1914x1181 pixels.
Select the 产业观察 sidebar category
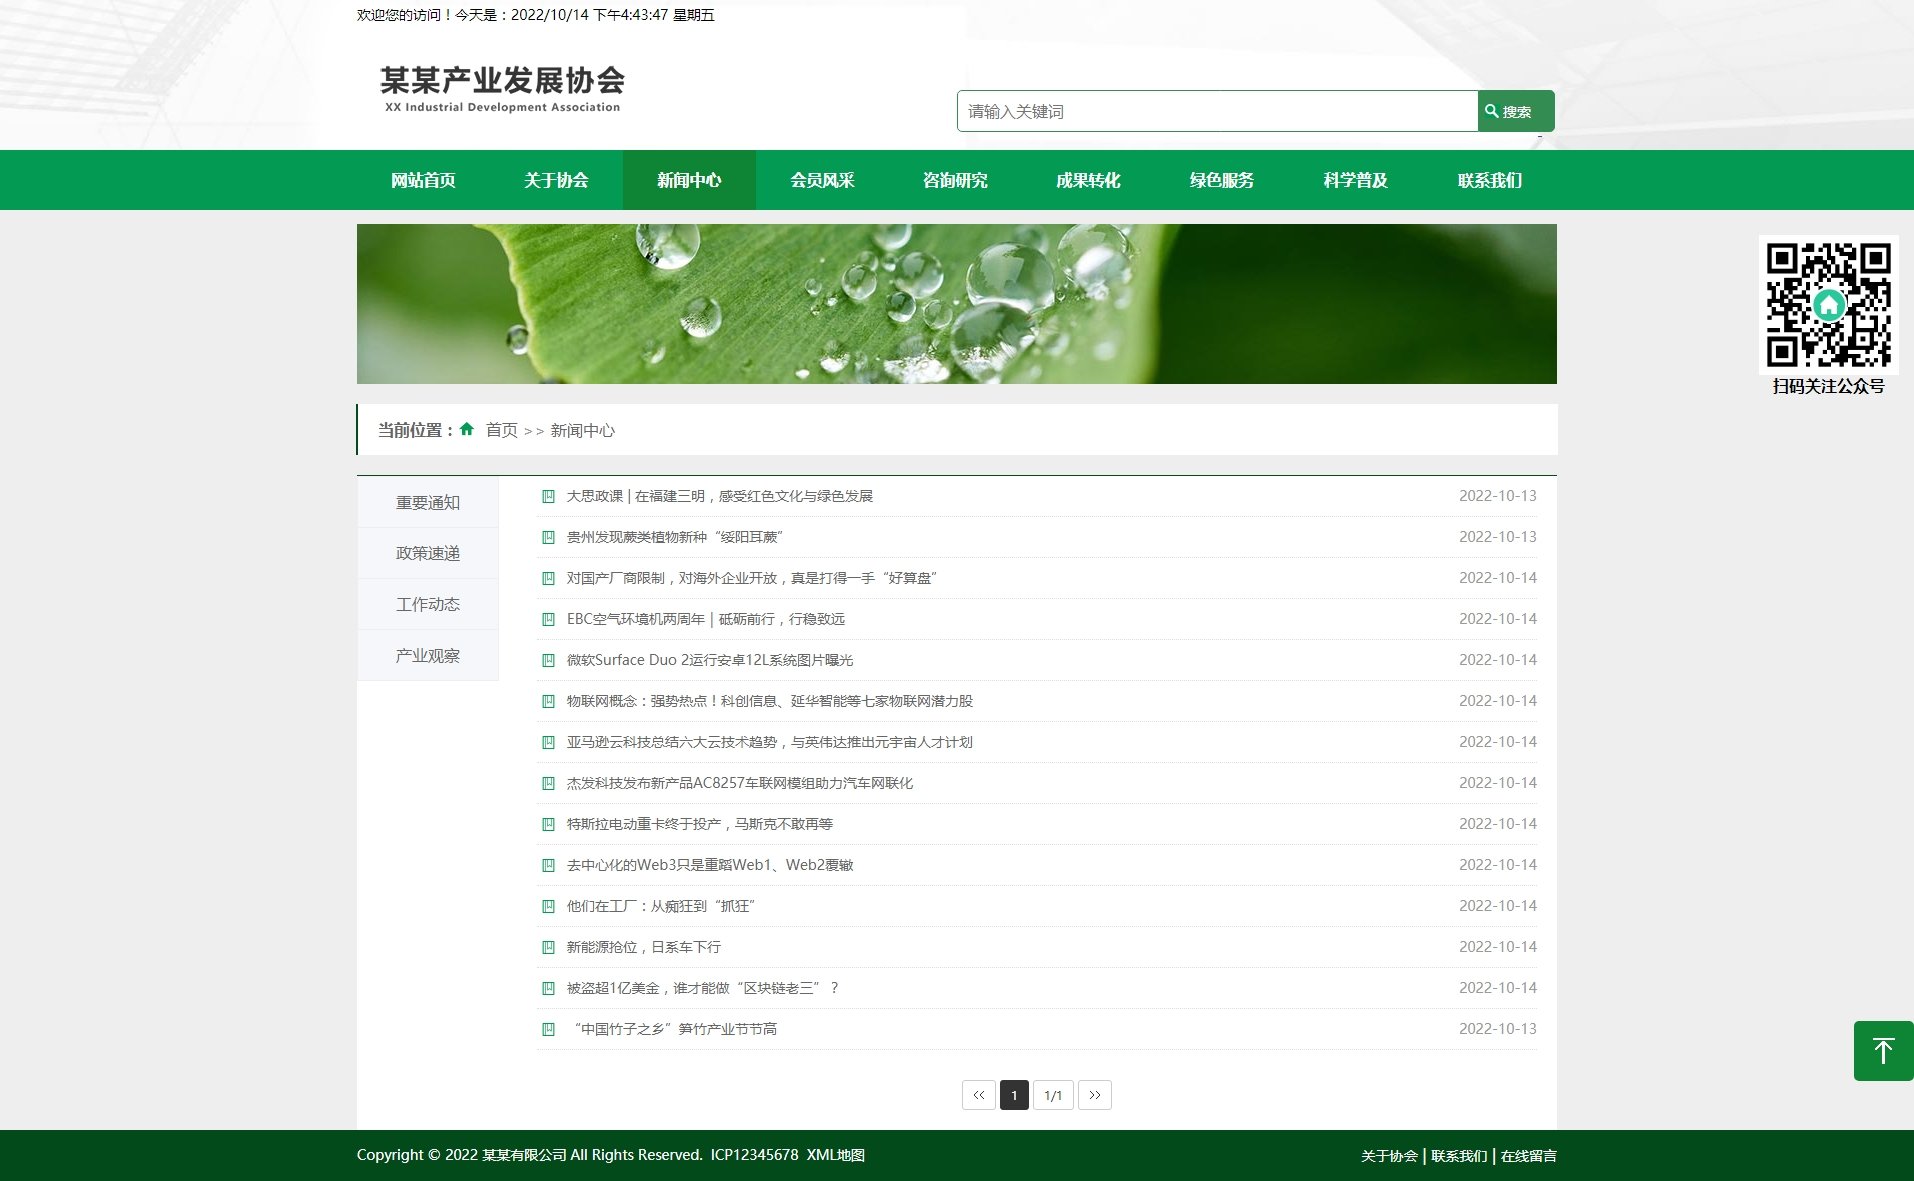(x=428, y=655)
